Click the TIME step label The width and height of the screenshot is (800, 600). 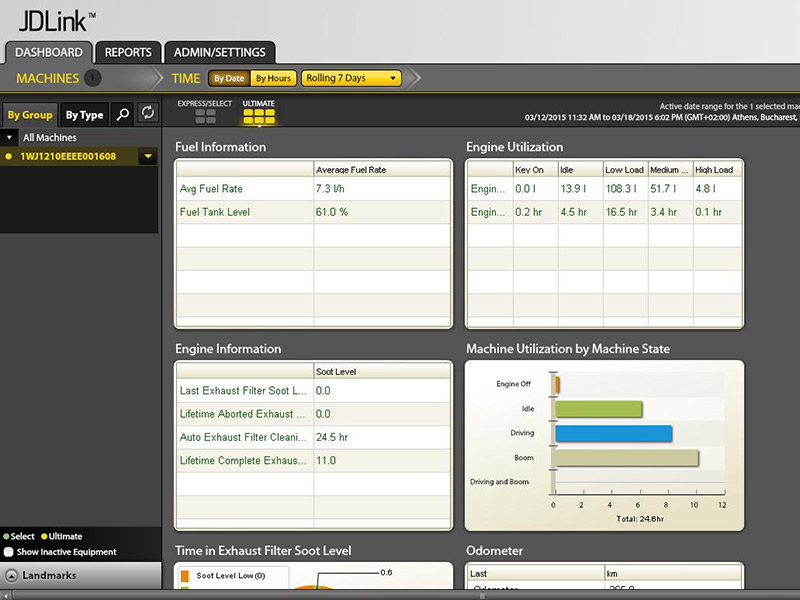pos(186,79)
